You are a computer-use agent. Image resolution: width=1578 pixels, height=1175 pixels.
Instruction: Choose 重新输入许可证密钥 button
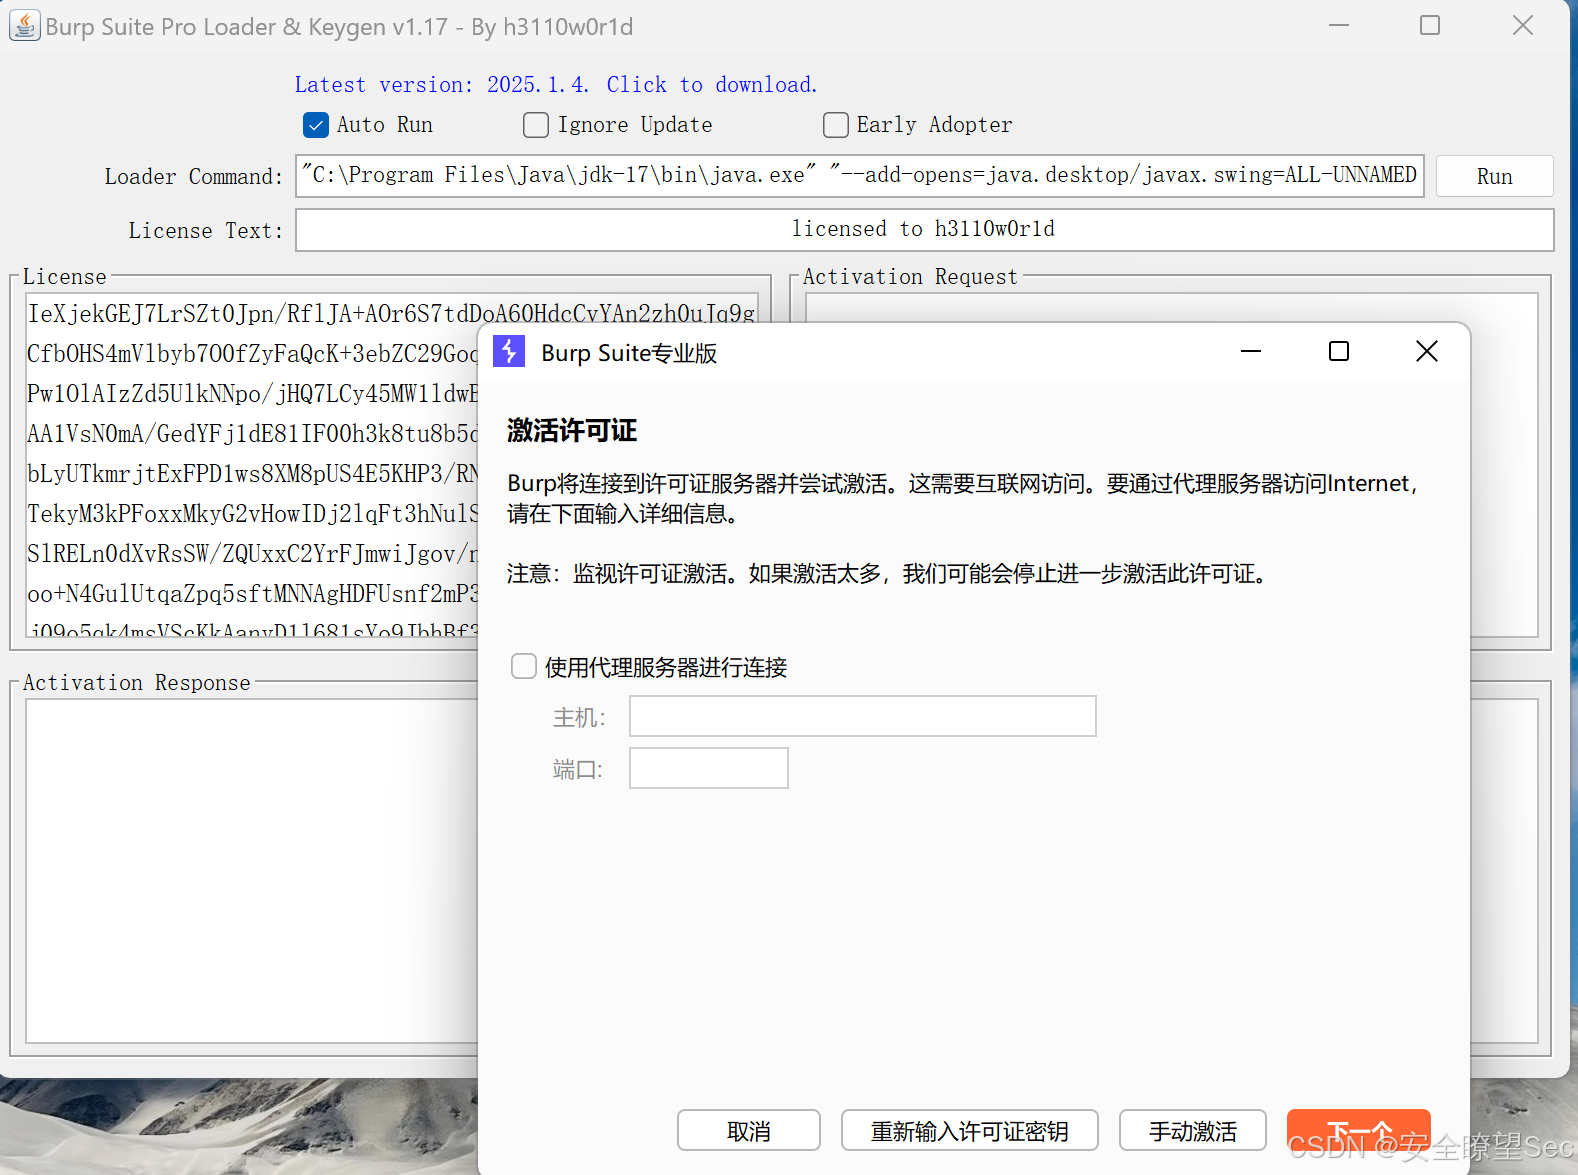tap(969, 1131)
